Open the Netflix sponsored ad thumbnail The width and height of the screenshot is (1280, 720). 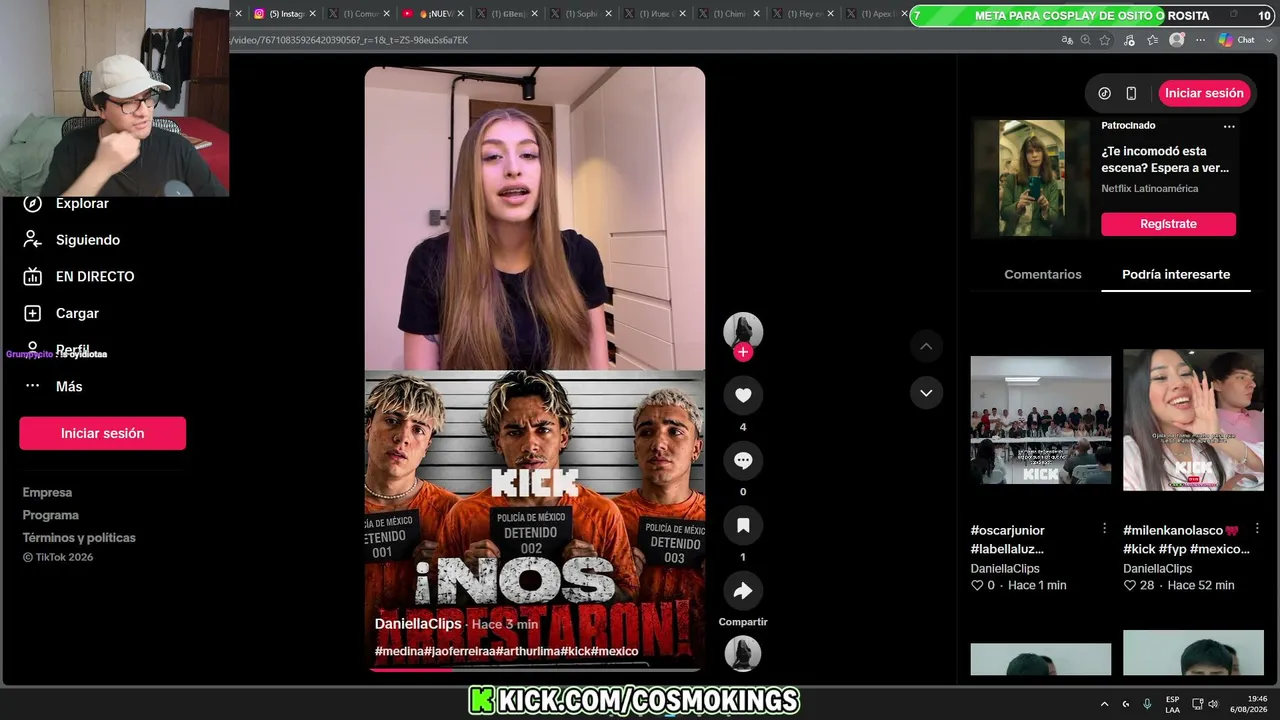click(x=1031, y=178)
